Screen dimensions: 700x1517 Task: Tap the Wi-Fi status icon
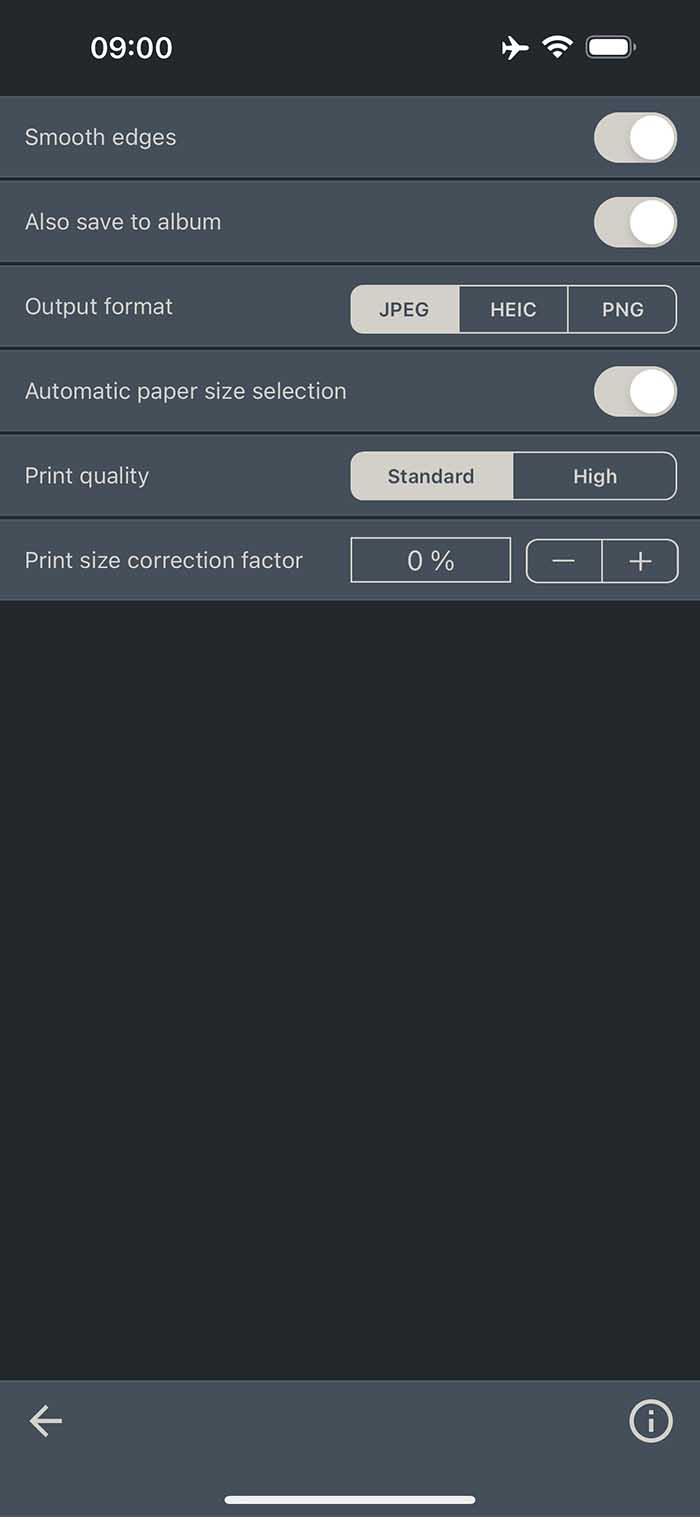[x=557, y=47]
